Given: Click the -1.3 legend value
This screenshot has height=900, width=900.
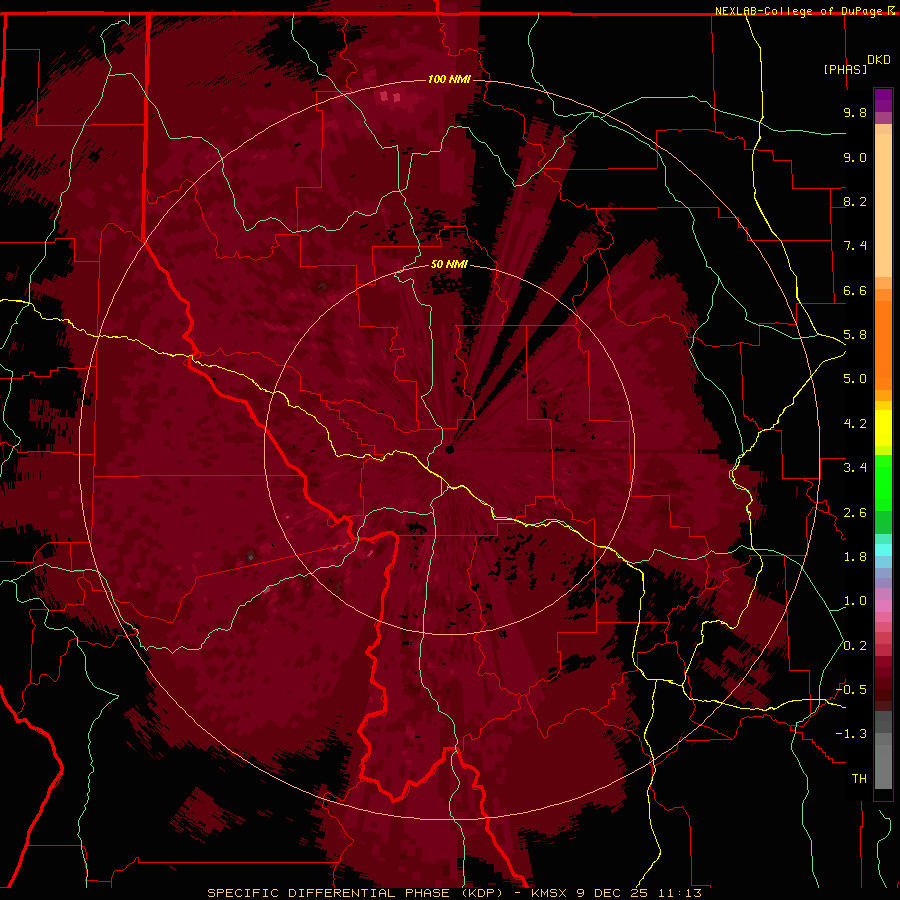Looking at the screenshot, I should tap(852, 734).
